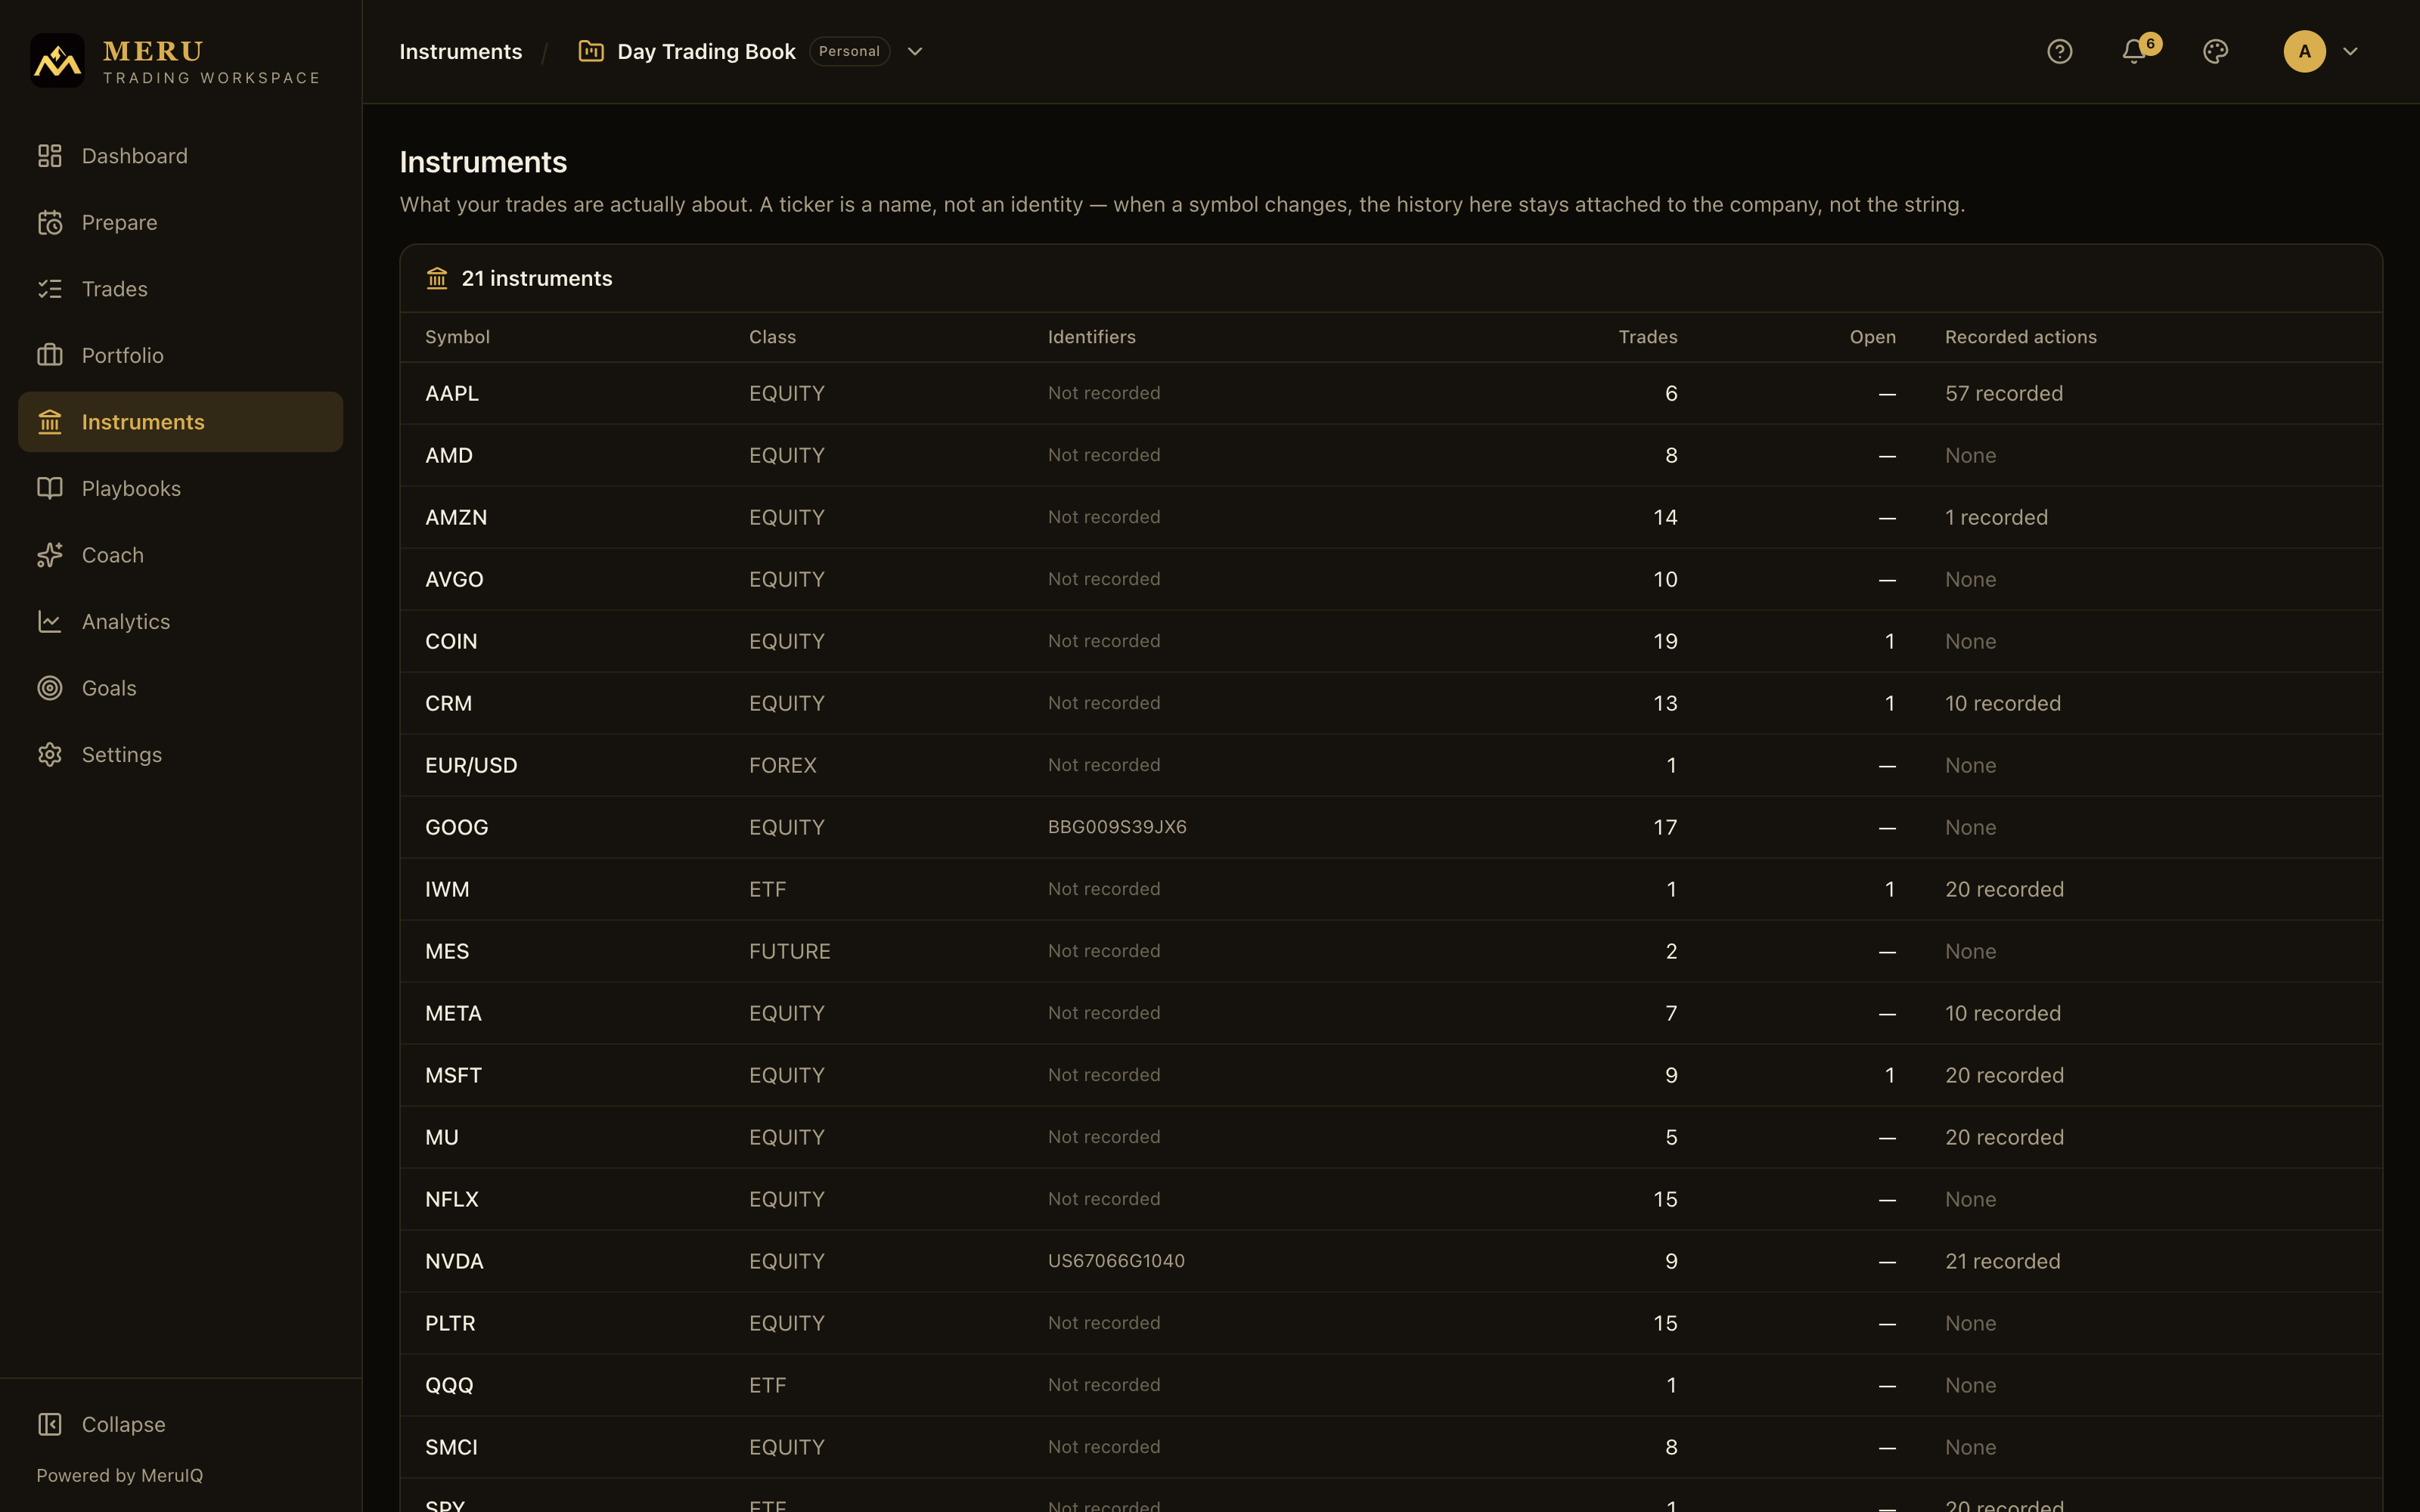Click the Coach sparkle icon
The height and width of the screenshot is (1512, 2420).
50,555
